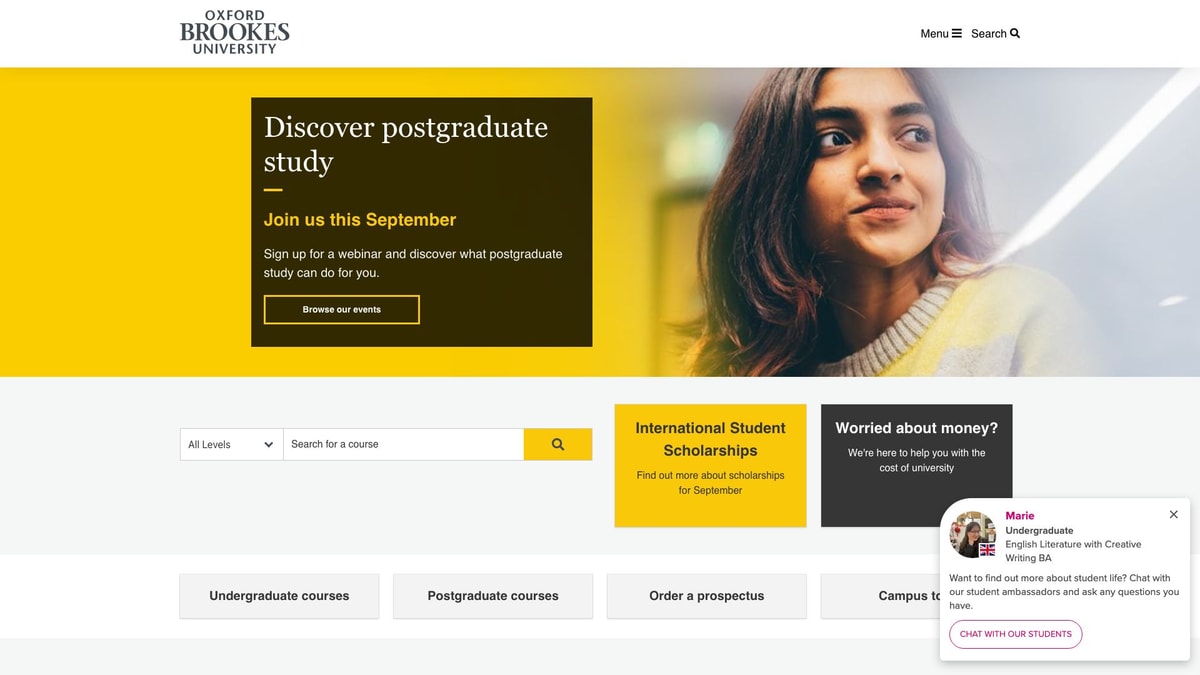Click the Oxford Brookes University logo

click(234, 31)
